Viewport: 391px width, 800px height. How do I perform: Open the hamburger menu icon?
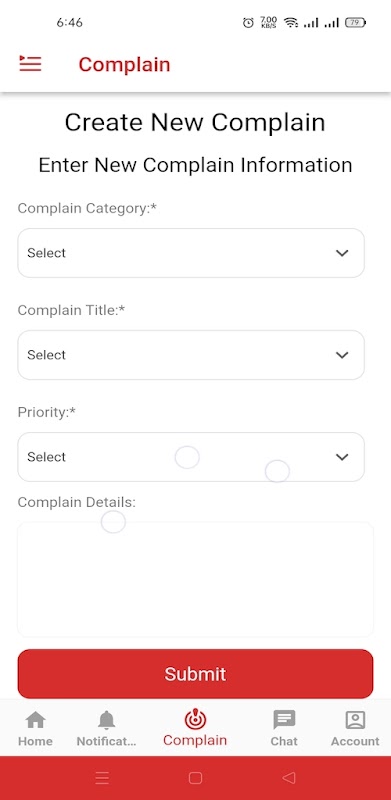tap(30, 64)
